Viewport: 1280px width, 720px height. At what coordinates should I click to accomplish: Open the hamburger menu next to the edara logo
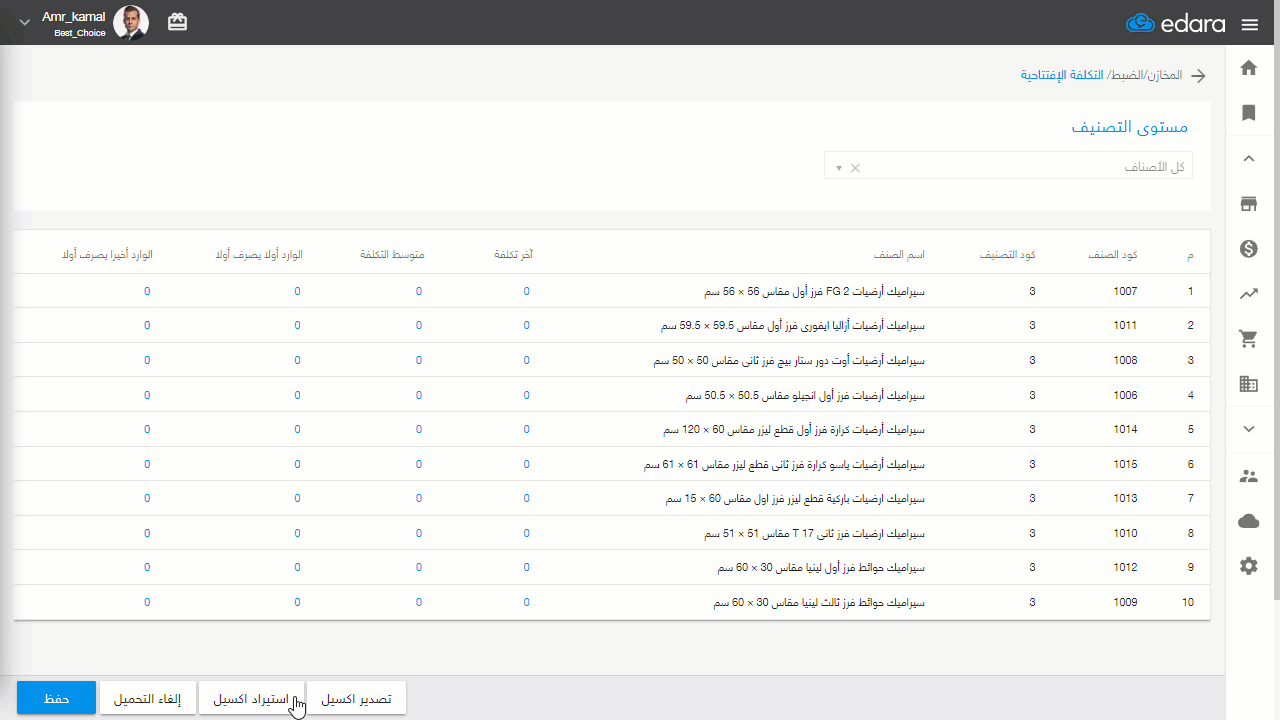pos(1249,24)
